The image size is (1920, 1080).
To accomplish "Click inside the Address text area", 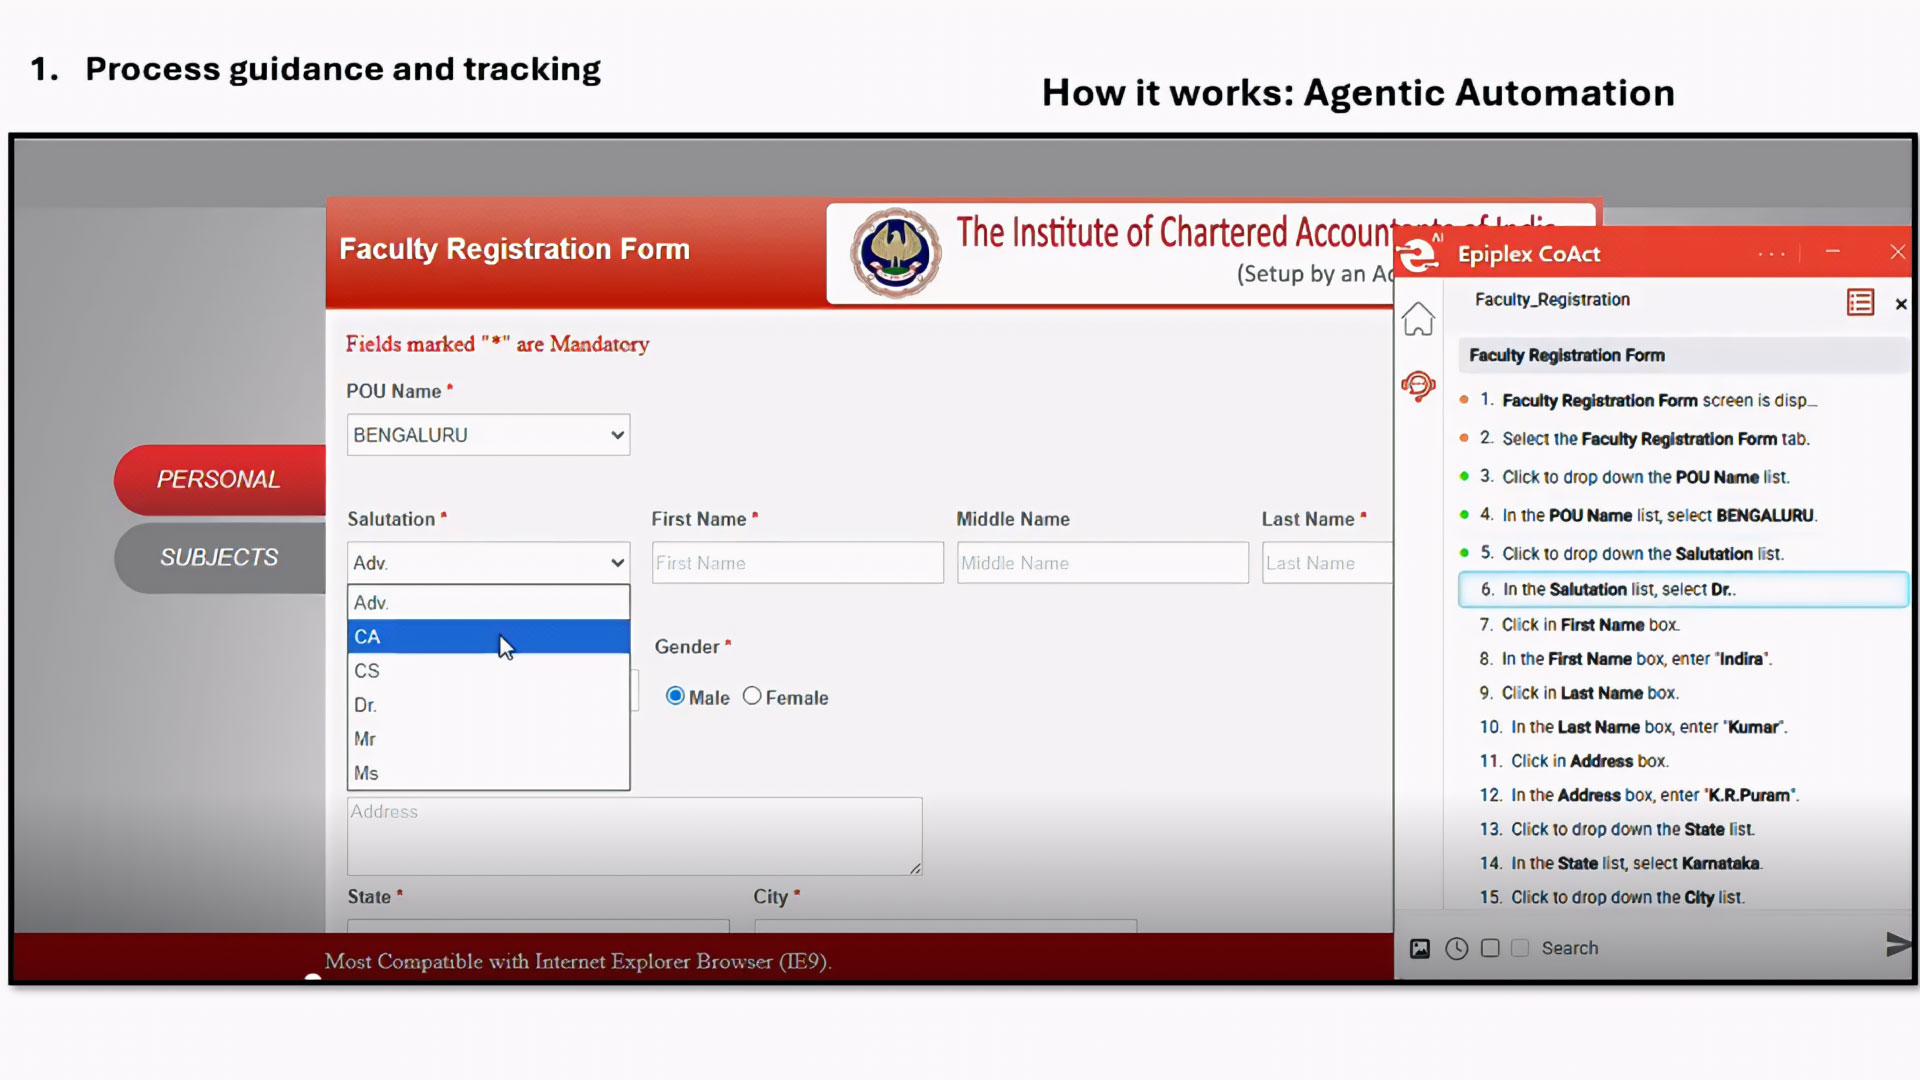I will tap(634, 836).
